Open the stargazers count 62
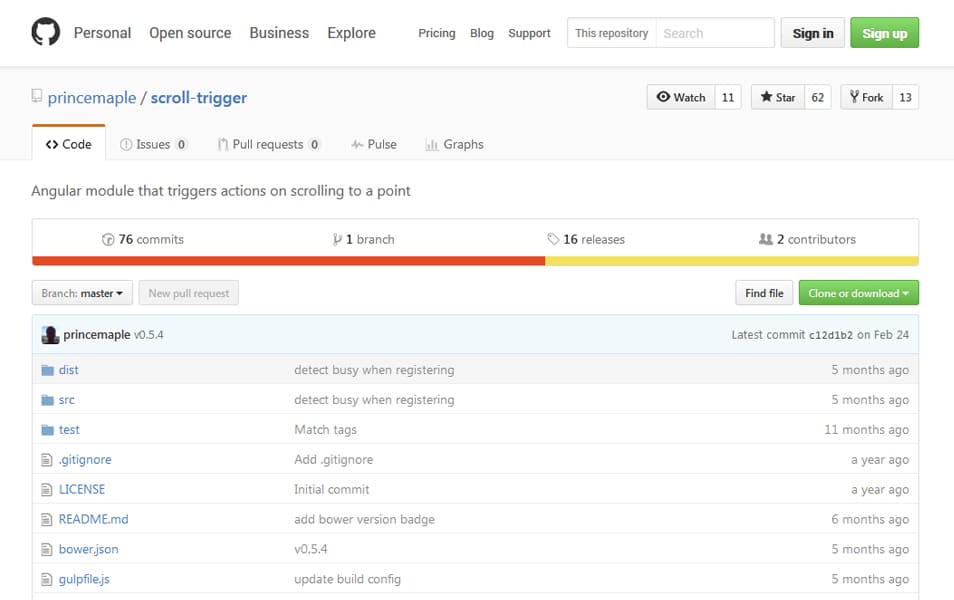This screenshot has height=600, width=954. [818, 97]
